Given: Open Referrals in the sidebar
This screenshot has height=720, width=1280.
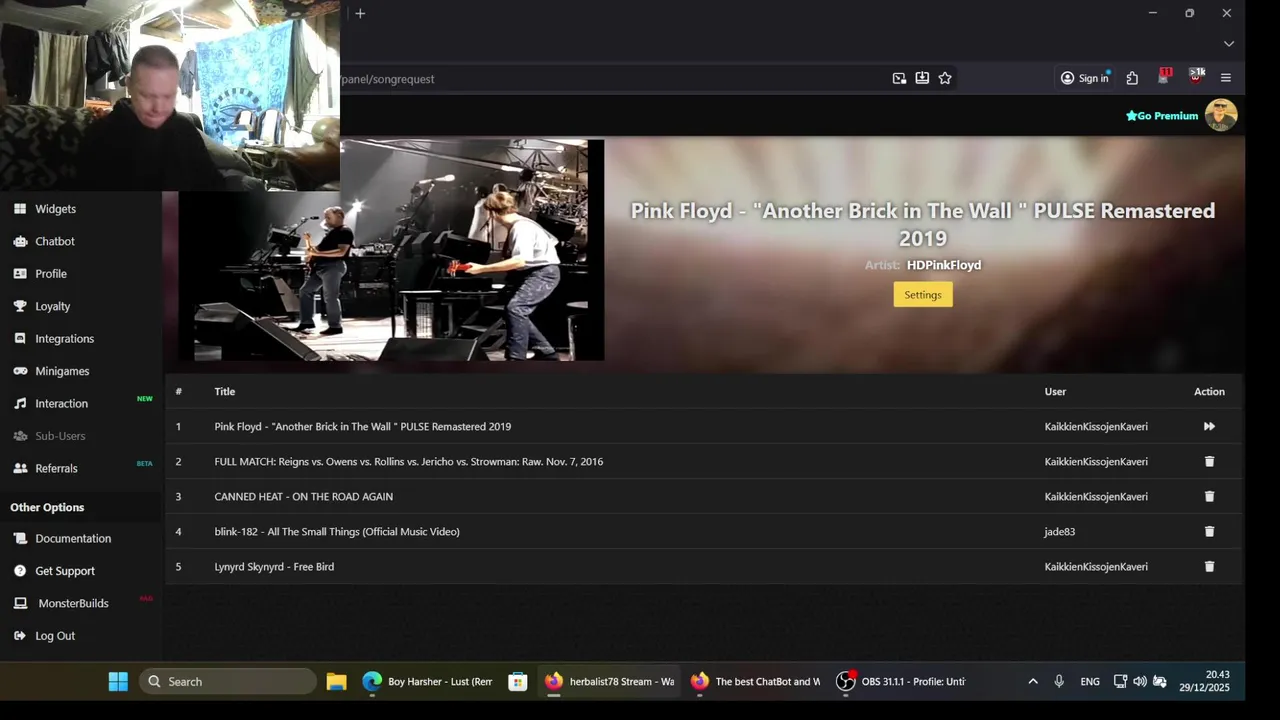Looking at the screenshot, I should (x=56, y=468).
